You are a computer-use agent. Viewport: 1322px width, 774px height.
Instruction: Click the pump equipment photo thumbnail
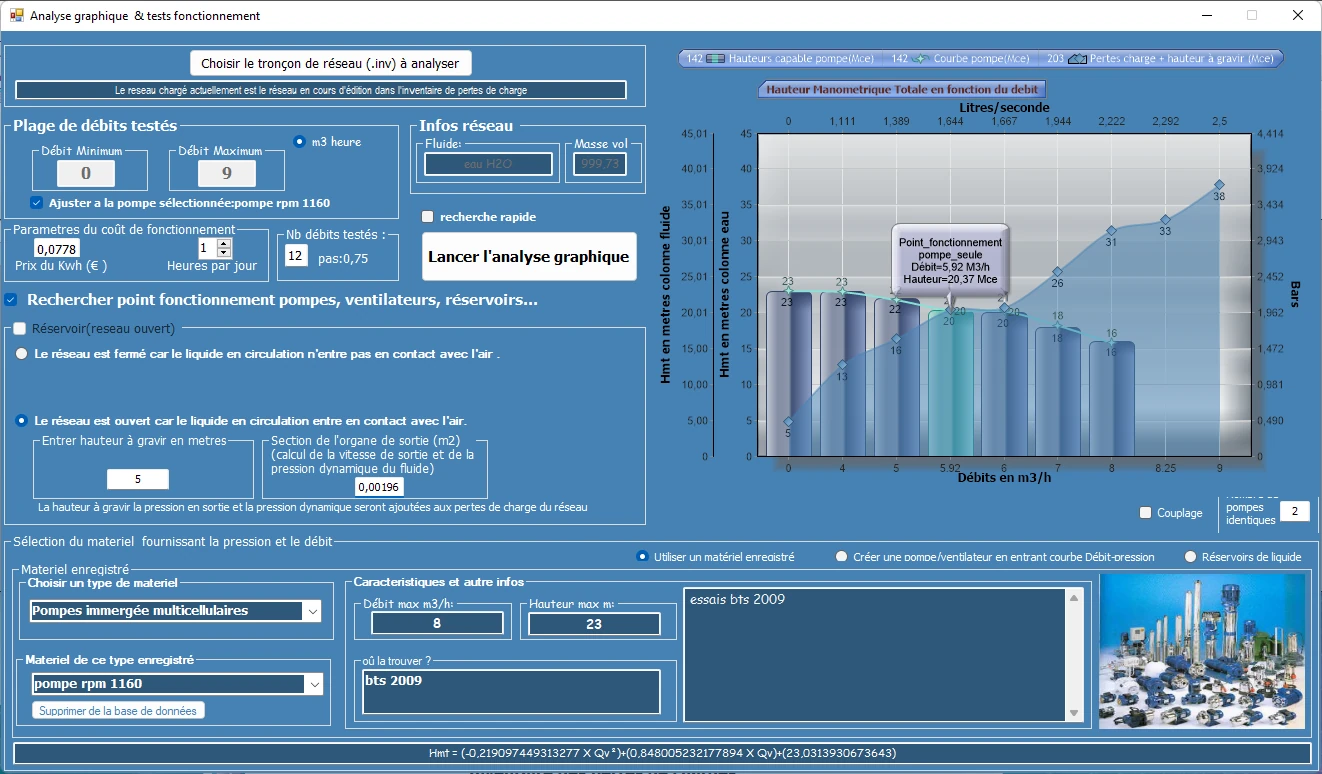pyautogui.click(x=1201, y=651)
